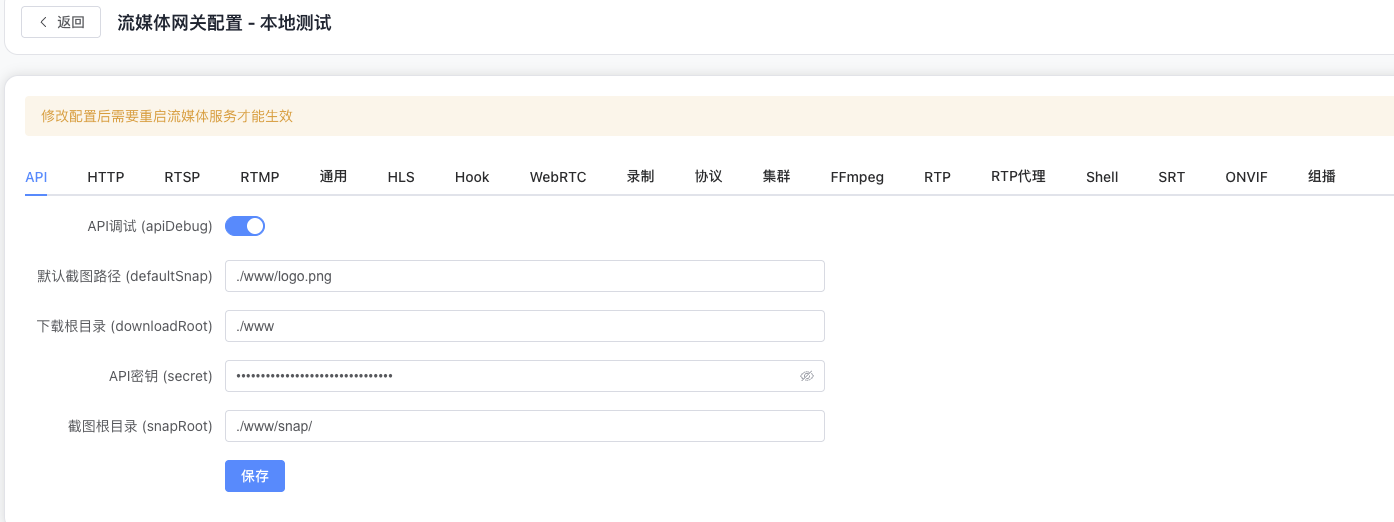Focus the 下载根目录 downloadRoot input field
1394x522 pixels.
coord(524,326)
